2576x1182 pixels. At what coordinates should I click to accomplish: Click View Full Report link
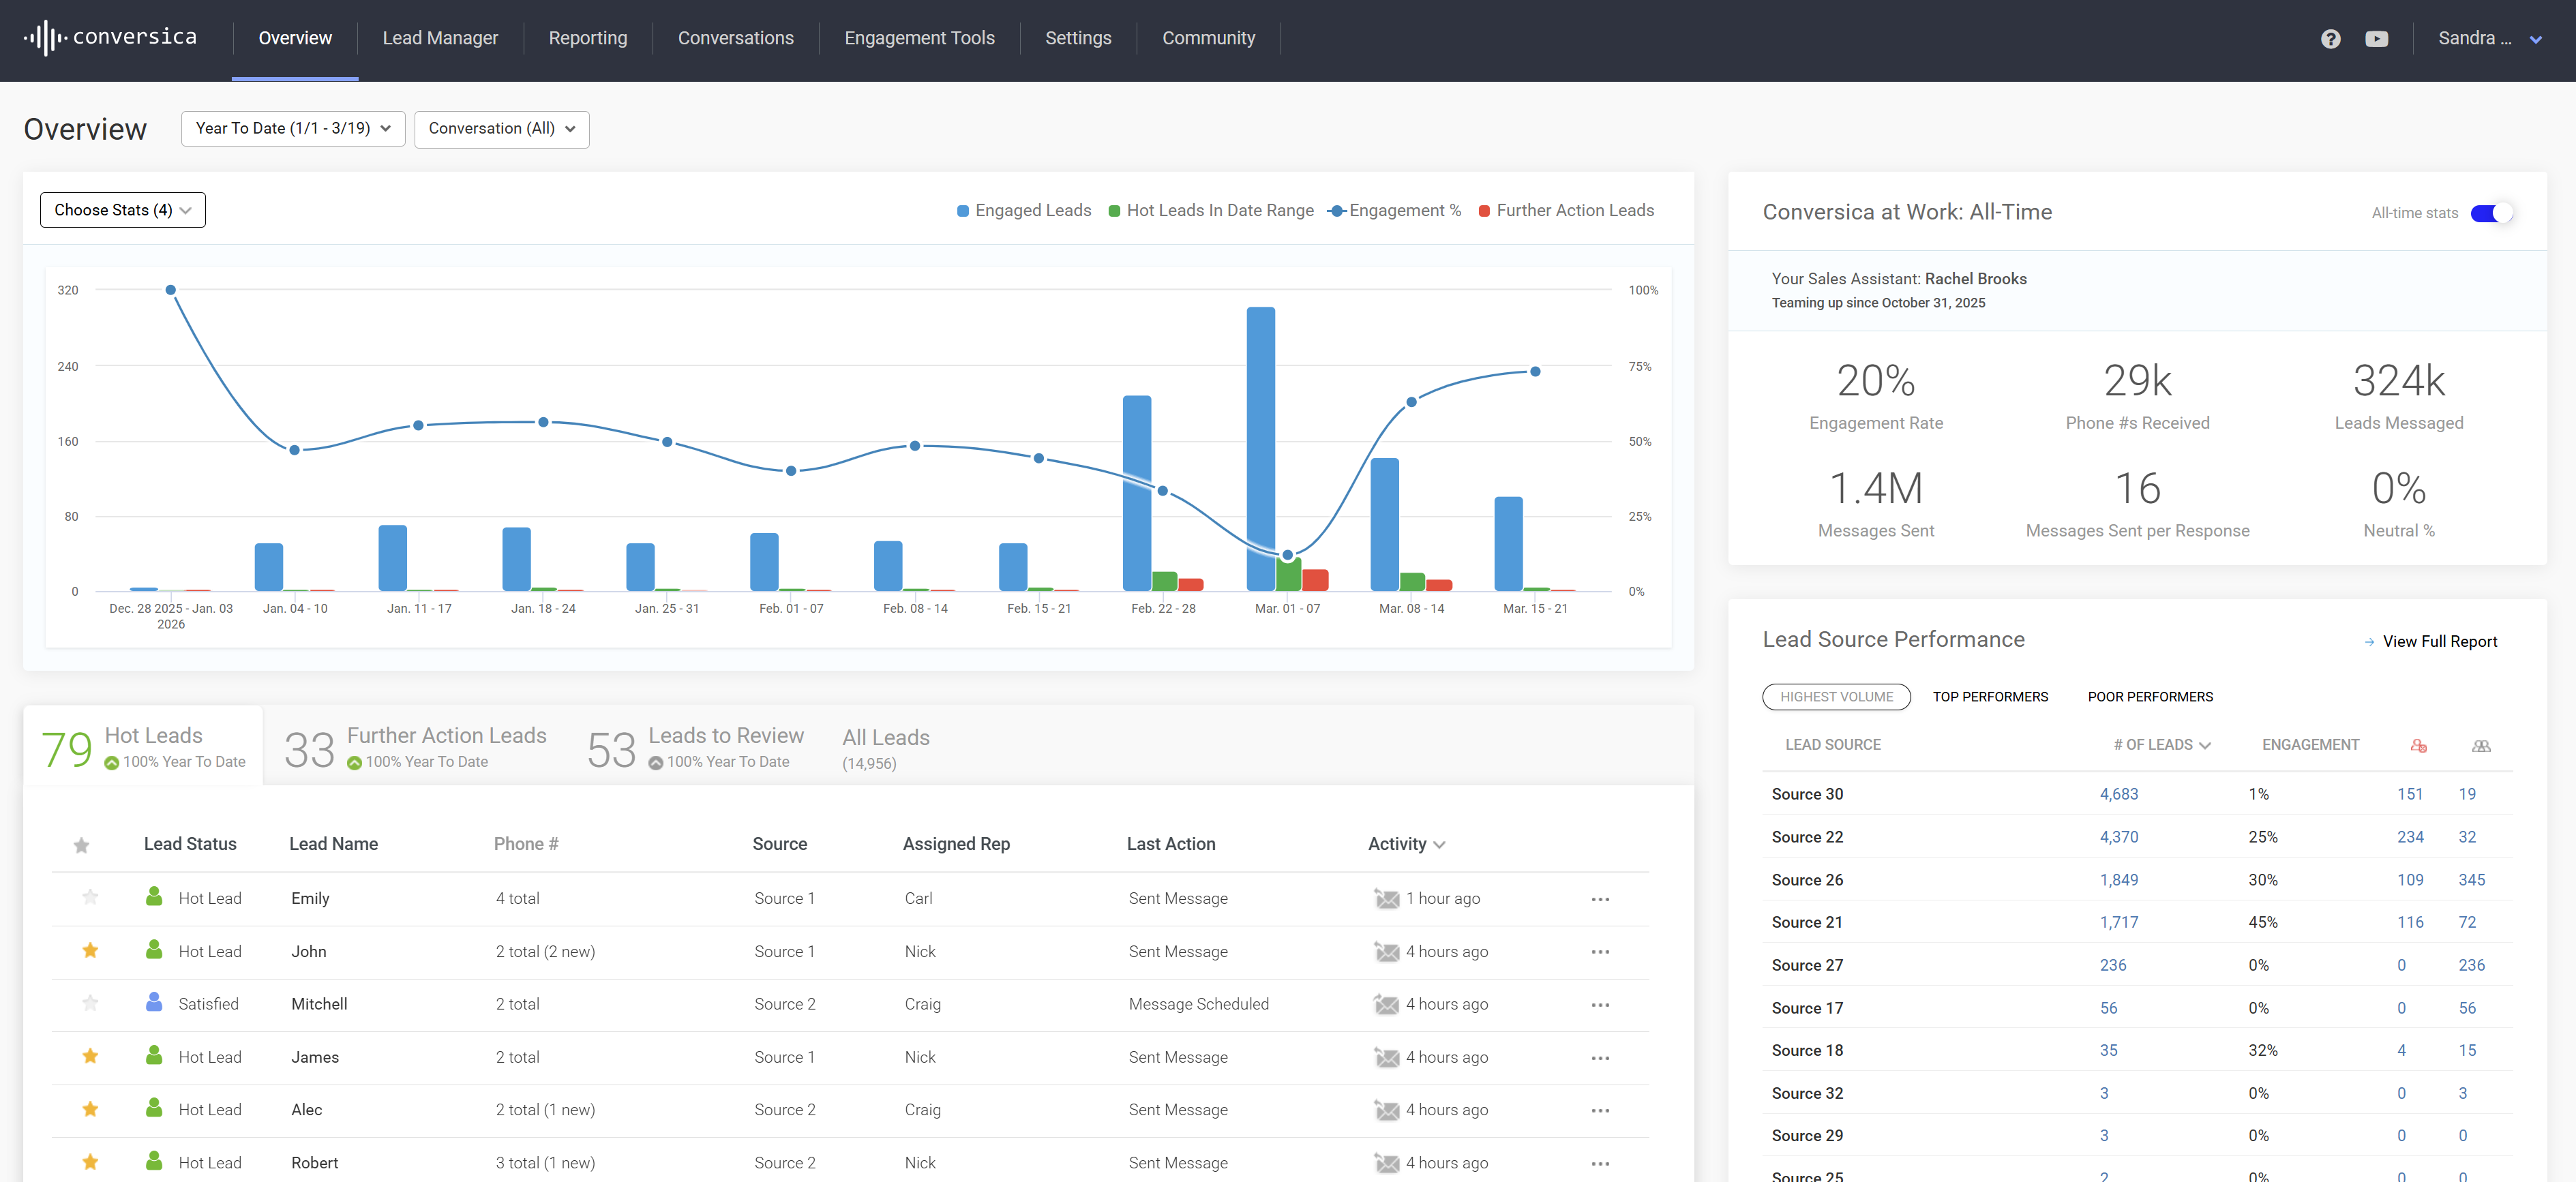pos(2439,642)
